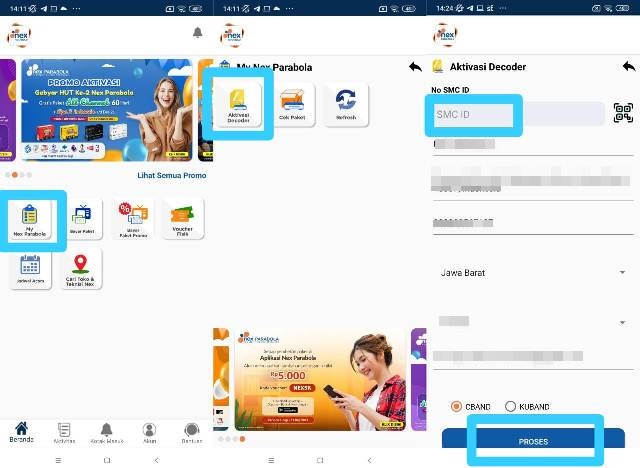Switch to the Beranda tab

[22, 433]
